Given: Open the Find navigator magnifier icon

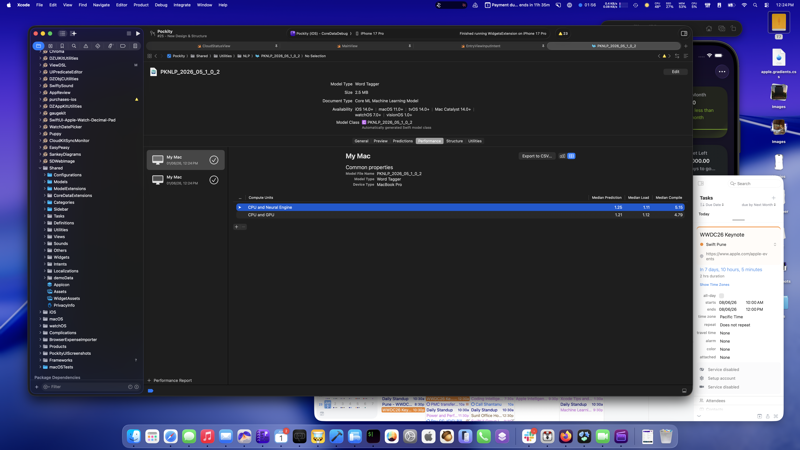Looking at the screenshot, I should tap(74, 46).
